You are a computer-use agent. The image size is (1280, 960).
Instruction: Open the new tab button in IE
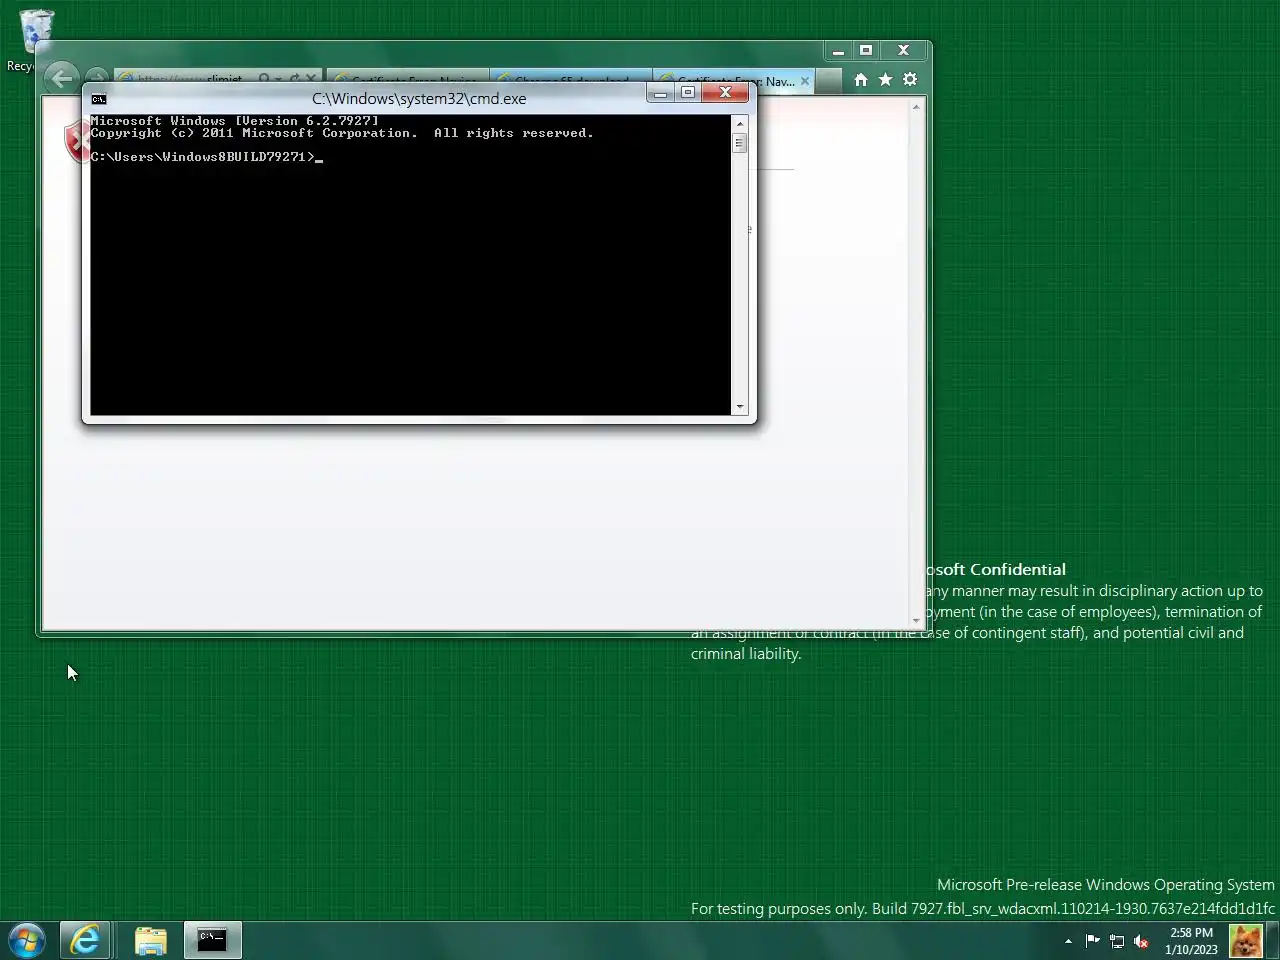coord(829,81)
